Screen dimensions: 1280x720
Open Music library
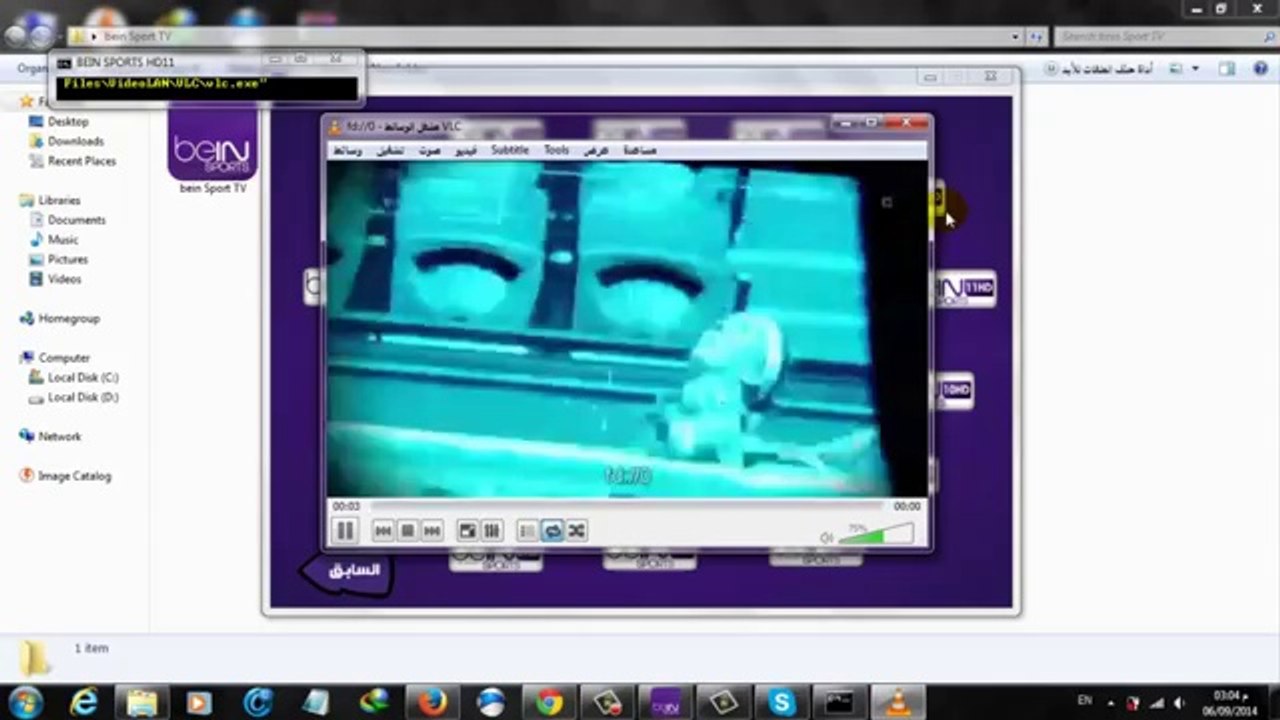[x=62, y=240]
